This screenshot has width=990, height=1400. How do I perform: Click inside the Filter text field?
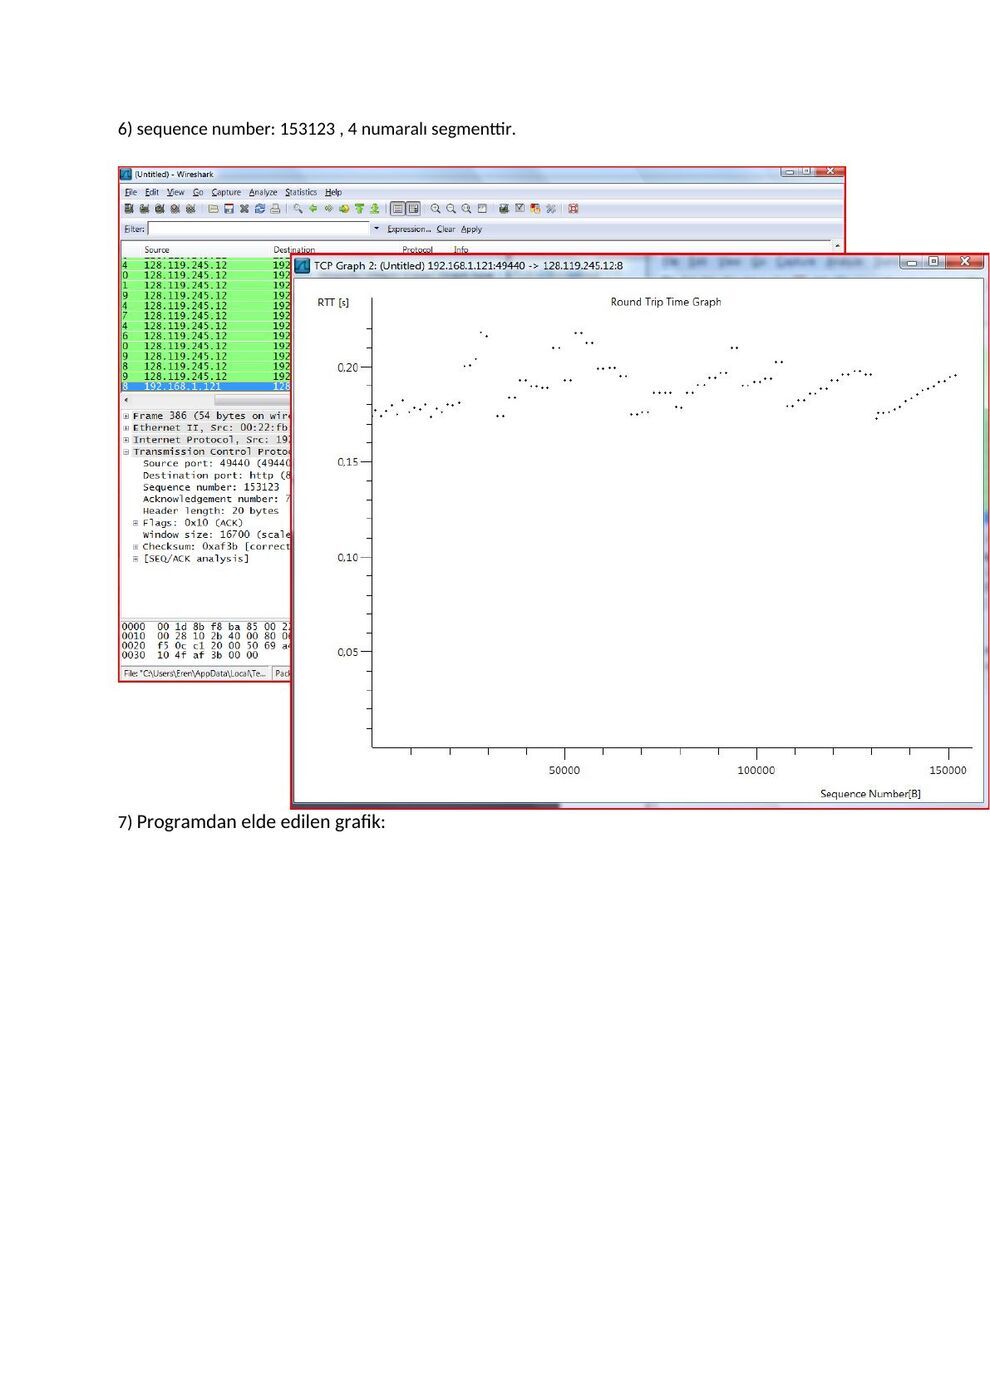pyautogui.click(x=259, y=229)
